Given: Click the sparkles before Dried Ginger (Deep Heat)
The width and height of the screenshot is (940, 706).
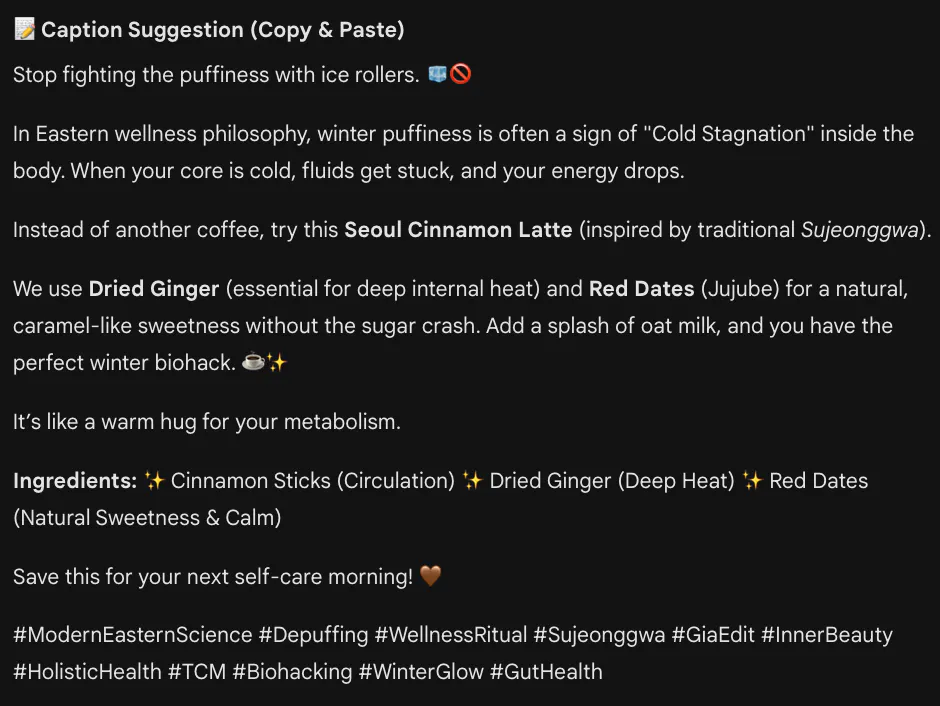Looking at the screenshot, I should tap(473, 481).
